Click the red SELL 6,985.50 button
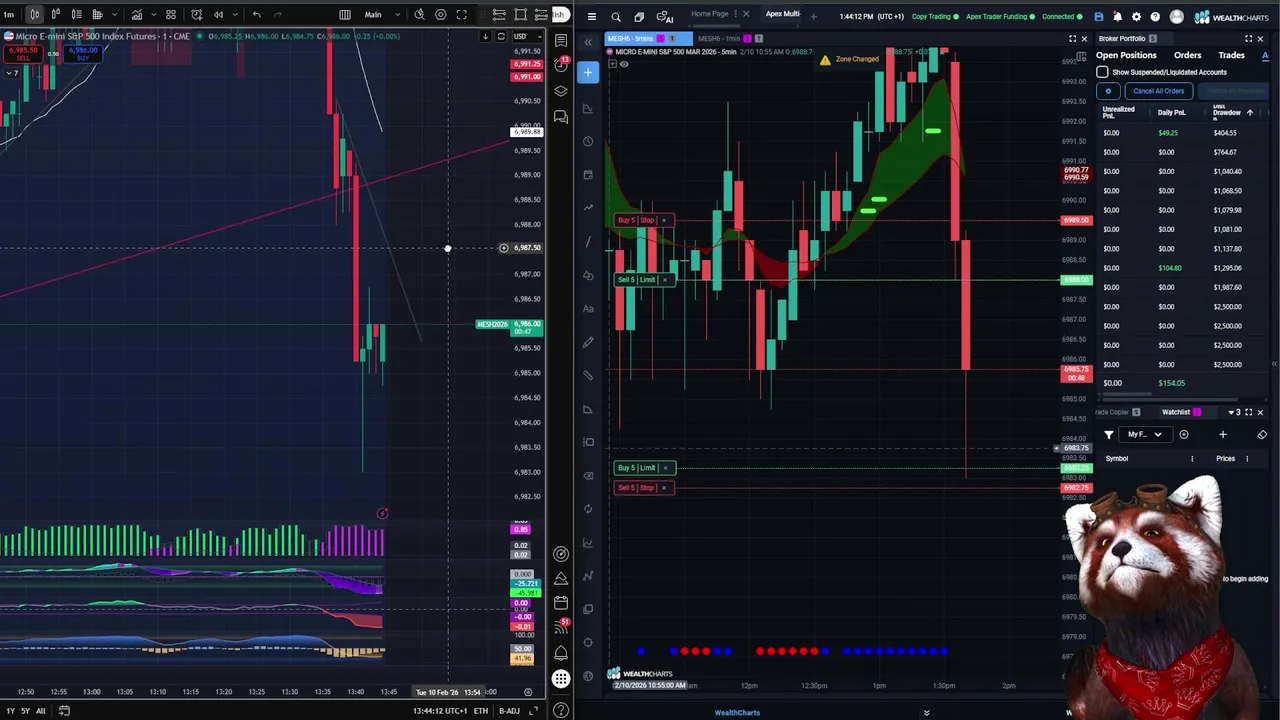The width and height of the screenshot is (1280, 720). [x=23, y=54]
